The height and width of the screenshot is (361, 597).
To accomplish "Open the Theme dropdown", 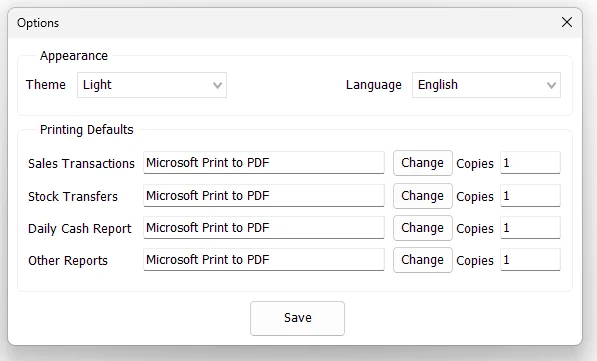I will click(152, 85).
